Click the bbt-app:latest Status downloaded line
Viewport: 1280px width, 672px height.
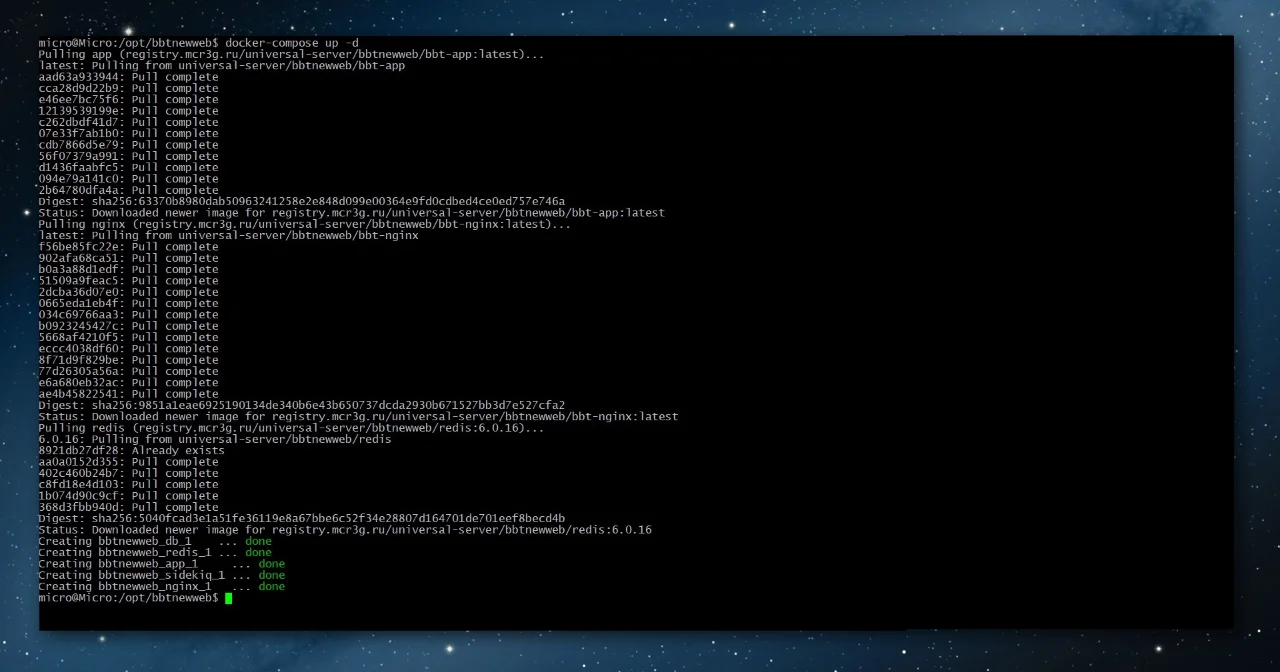click(352, 213)
